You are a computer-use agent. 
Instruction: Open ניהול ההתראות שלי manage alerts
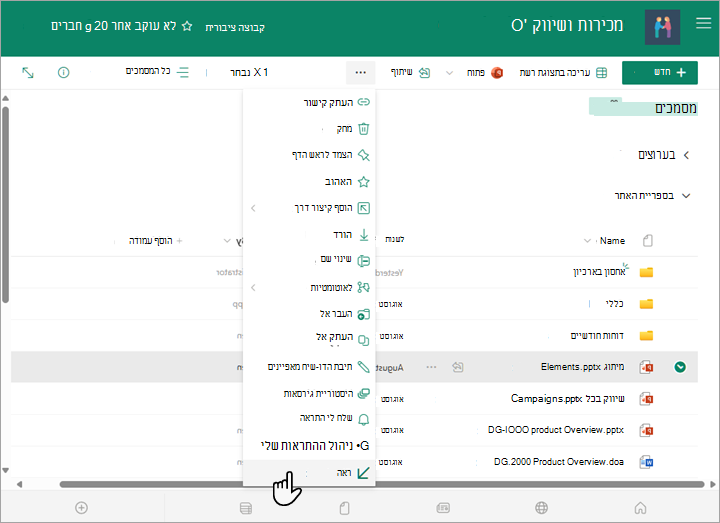coord(309,445)
